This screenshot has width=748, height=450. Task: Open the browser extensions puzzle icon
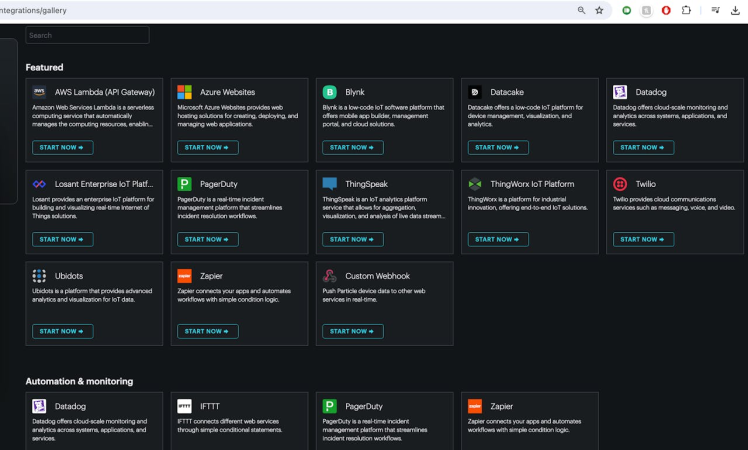[x=687, y=10]
